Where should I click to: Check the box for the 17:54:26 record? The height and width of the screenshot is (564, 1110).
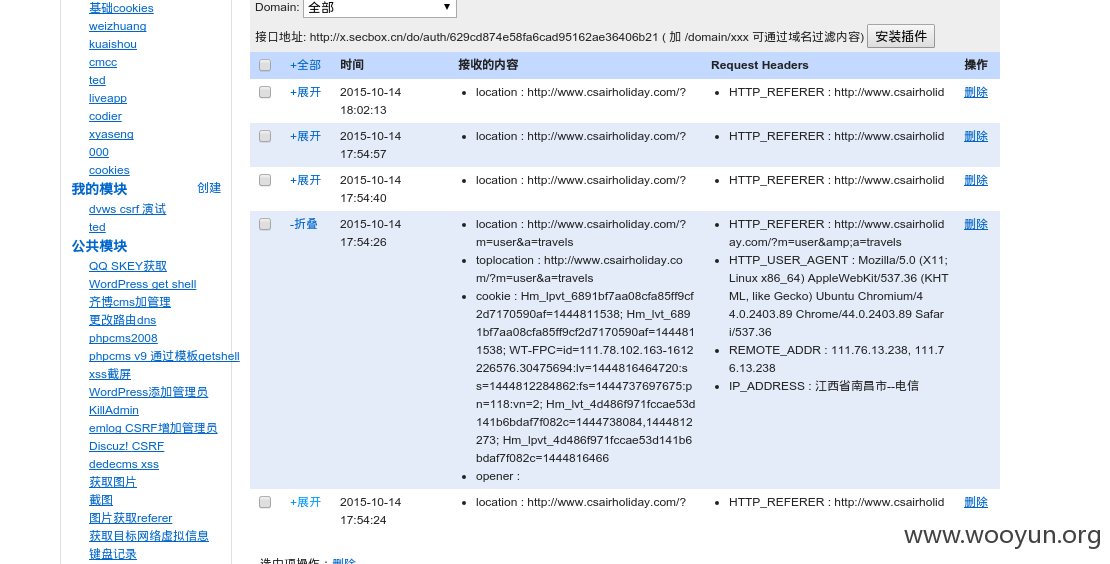point(265,224)
